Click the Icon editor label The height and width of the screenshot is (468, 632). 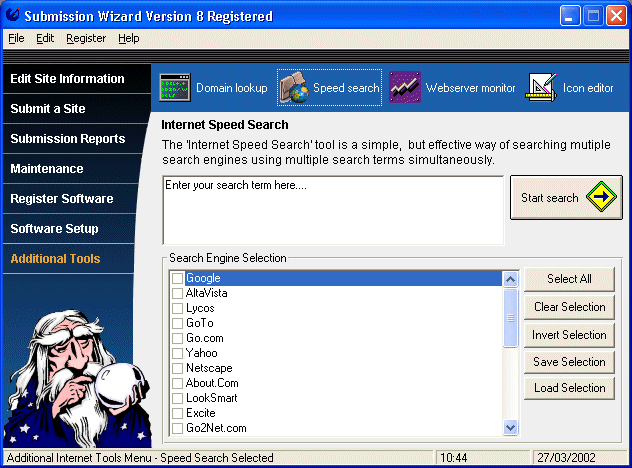coord(588,88)
